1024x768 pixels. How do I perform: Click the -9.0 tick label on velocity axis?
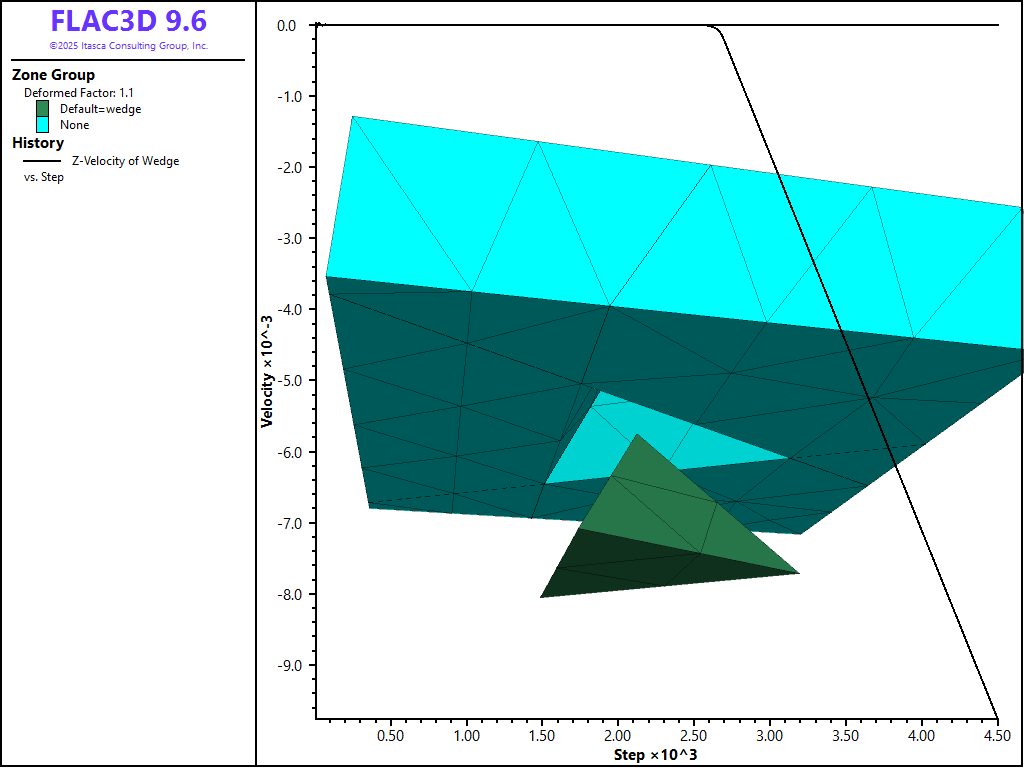tap(287, 666)
